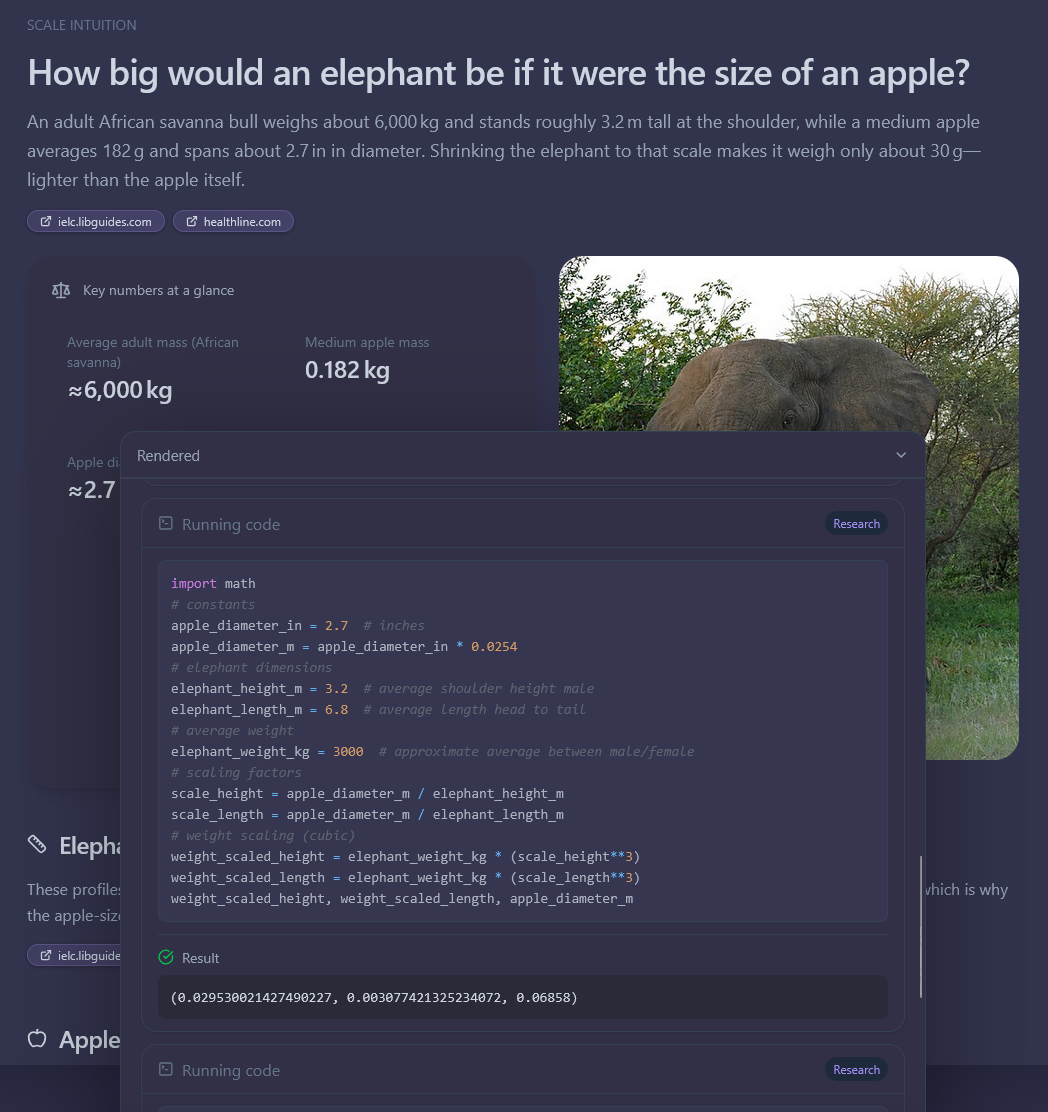Click the Research badge on lower code block

coord(857,1069)
